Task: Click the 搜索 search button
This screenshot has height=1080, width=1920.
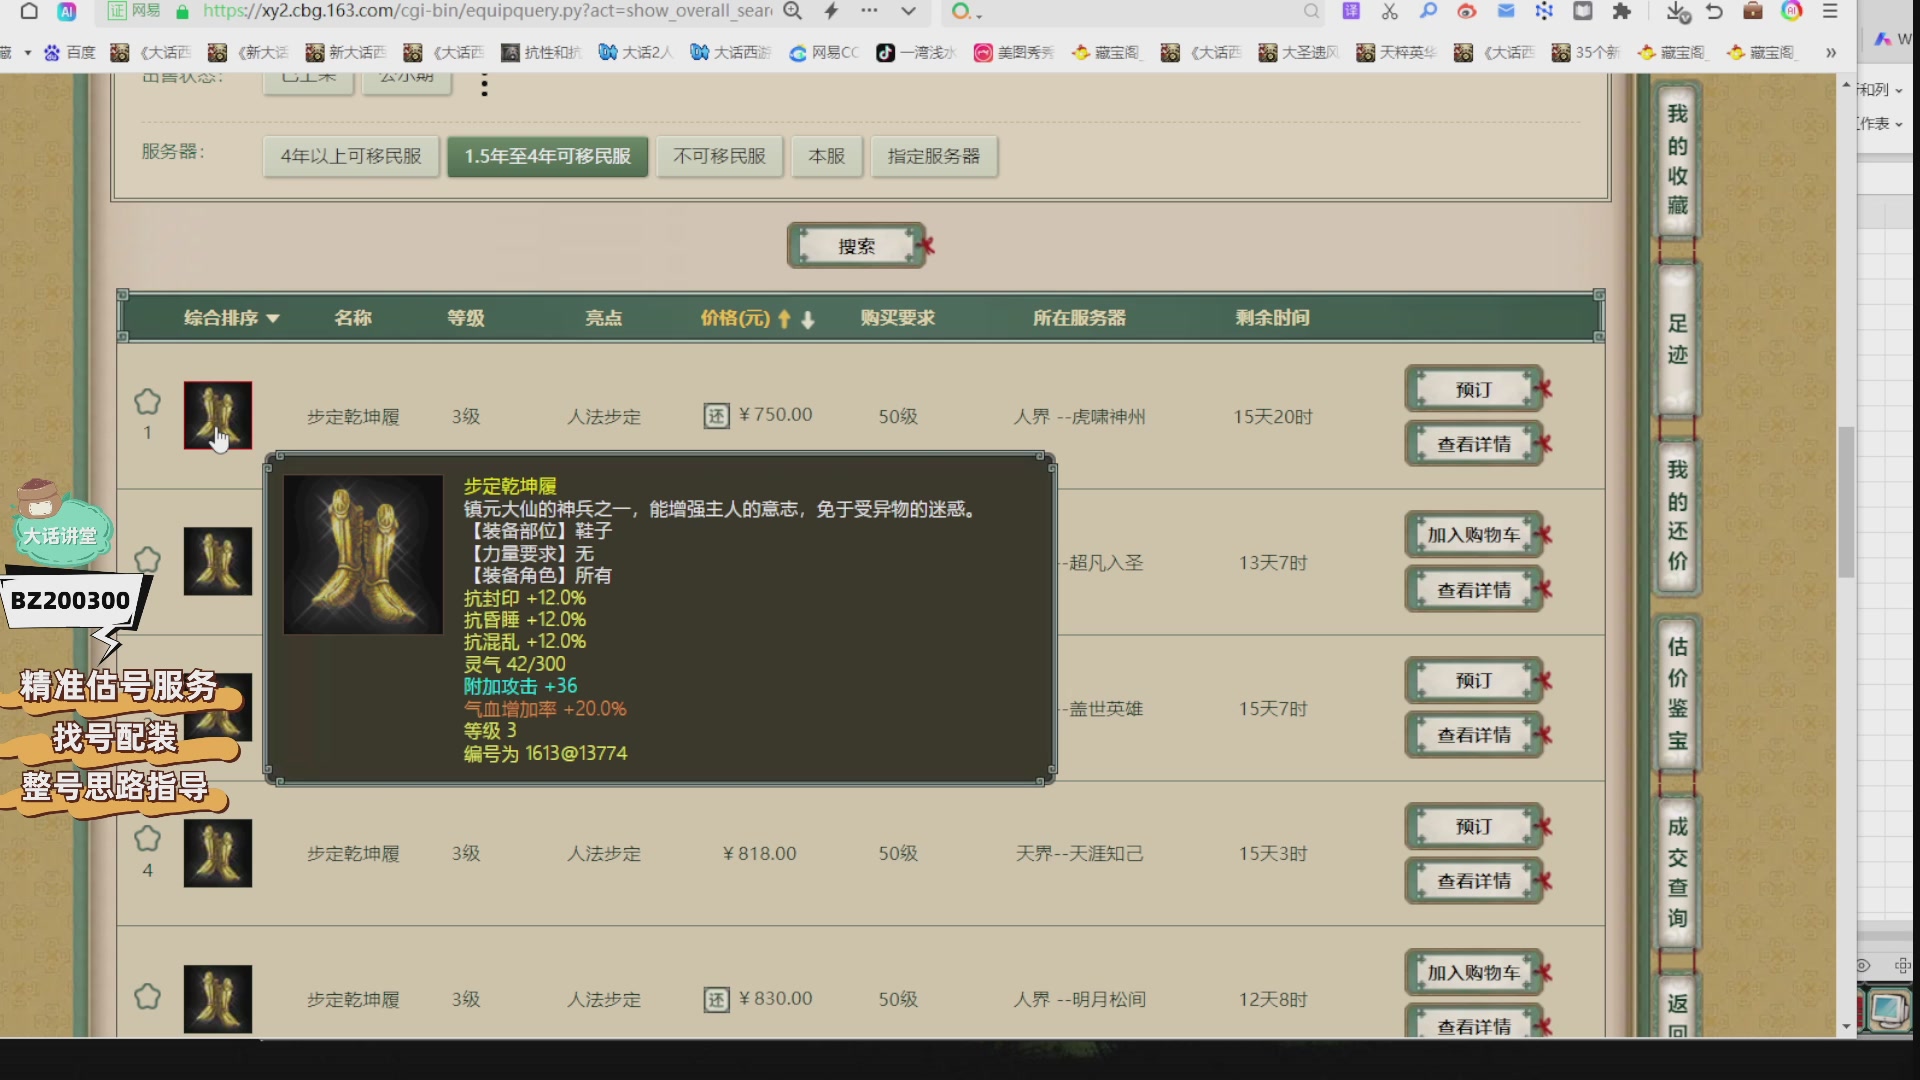Action: tap(857, 246)
